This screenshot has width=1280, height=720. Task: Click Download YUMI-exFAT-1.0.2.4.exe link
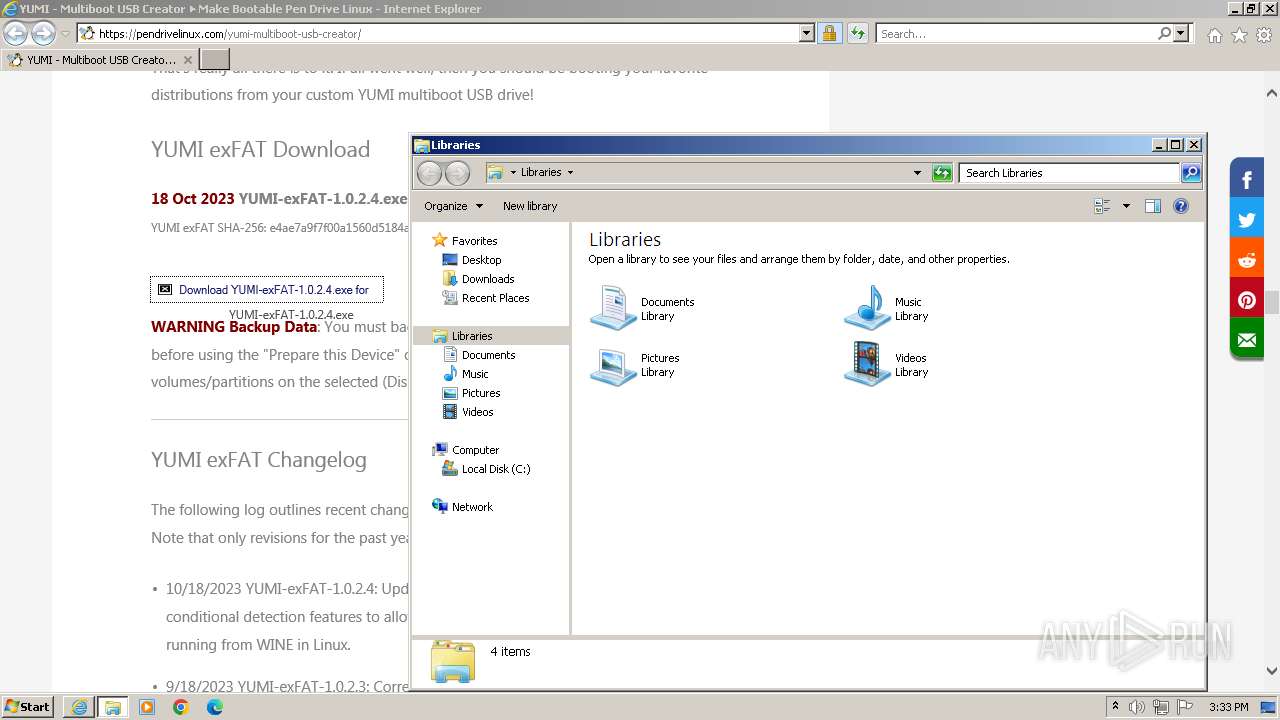click(x=267, y=290)
